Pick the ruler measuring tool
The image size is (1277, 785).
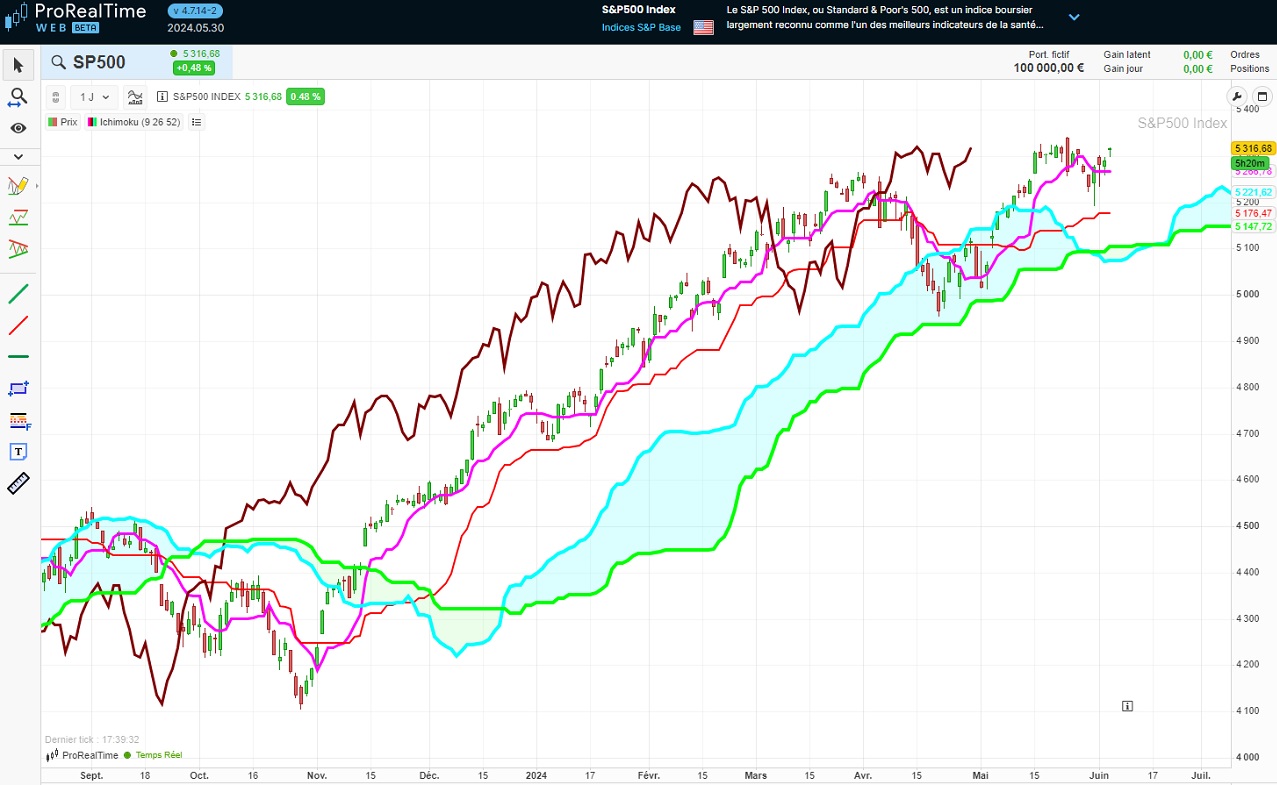click(18, 484)
